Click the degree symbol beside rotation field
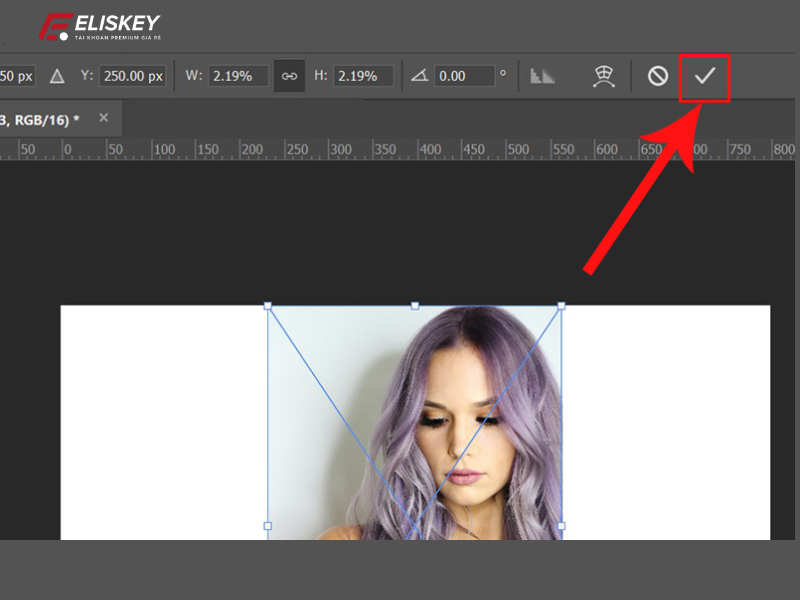This screenshot has height=600, width=800. click(x=503, y=76)
